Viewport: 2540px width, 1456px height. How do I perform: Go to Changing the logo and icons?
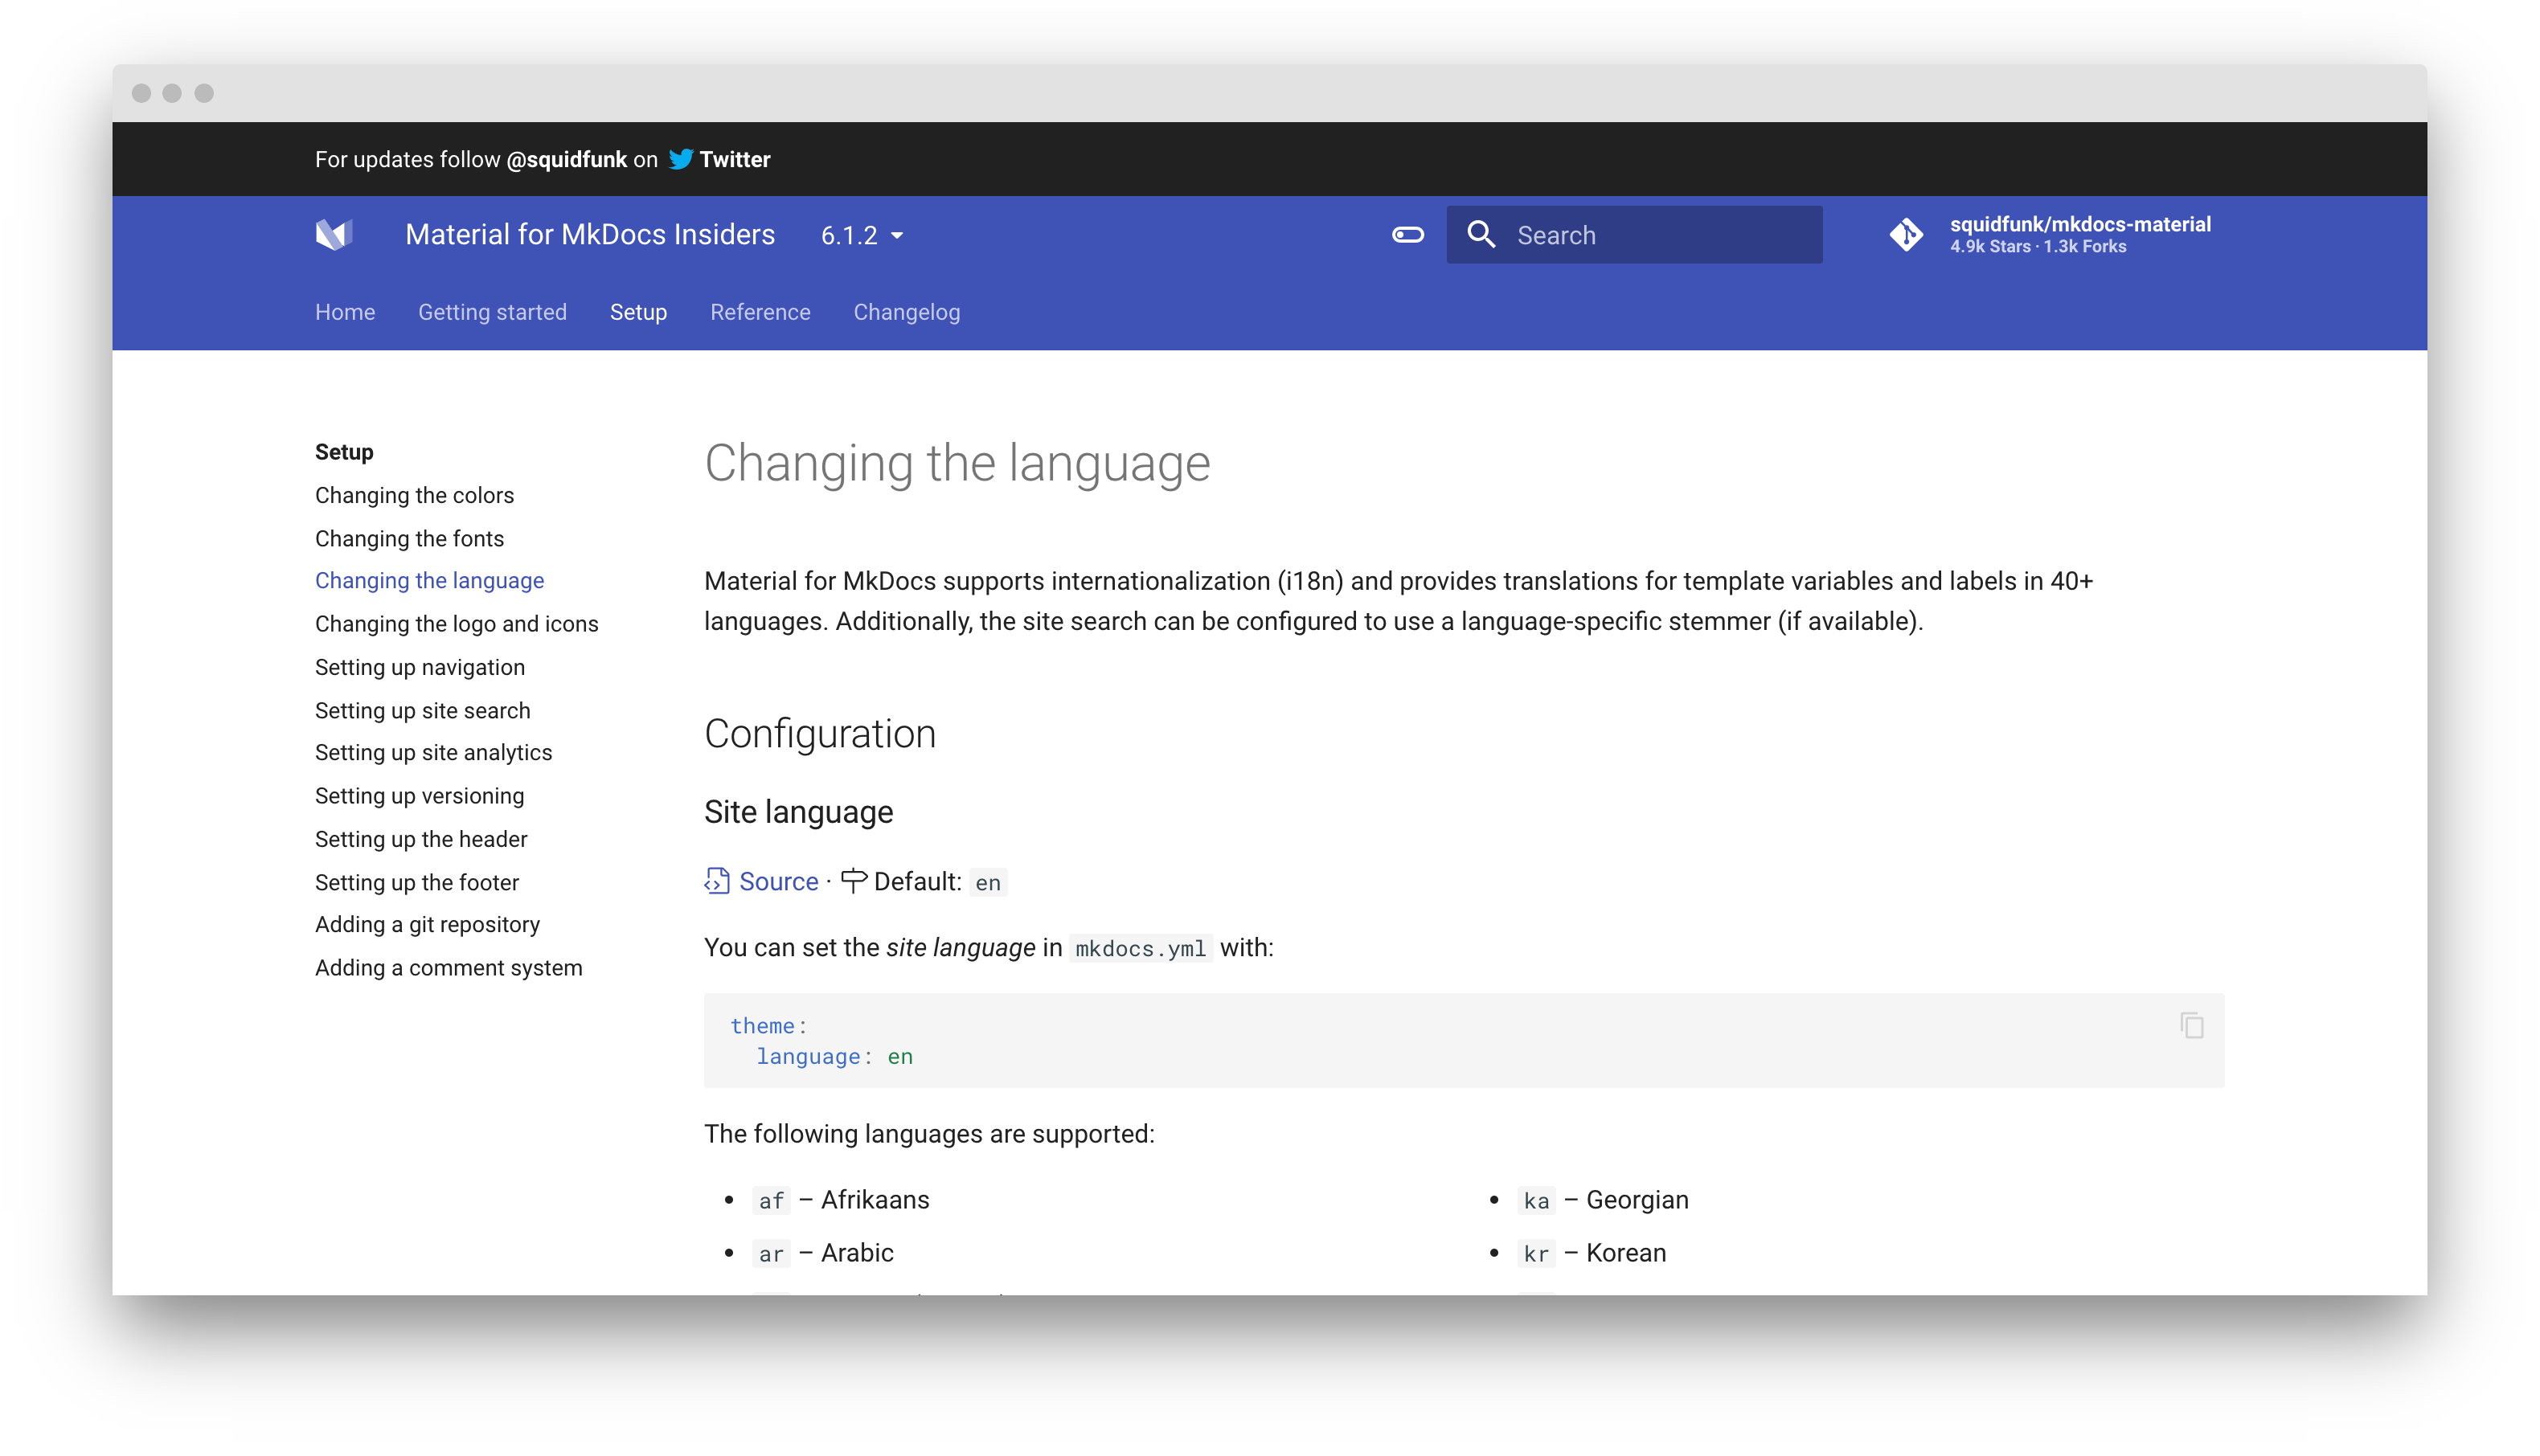tap(456, 624)
